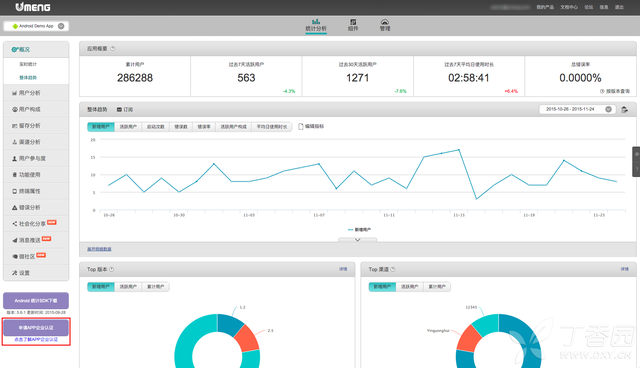Open 渠道分析 sidebar item
Viewport: 640px width, 368px height.
[x=36, y=142]
